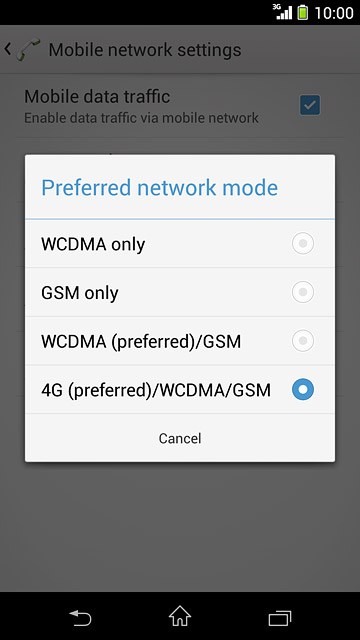This screenshot has width=360, height=640.
Task: Tap the 3G signal strength icon
Action: (x=282, y=12)
